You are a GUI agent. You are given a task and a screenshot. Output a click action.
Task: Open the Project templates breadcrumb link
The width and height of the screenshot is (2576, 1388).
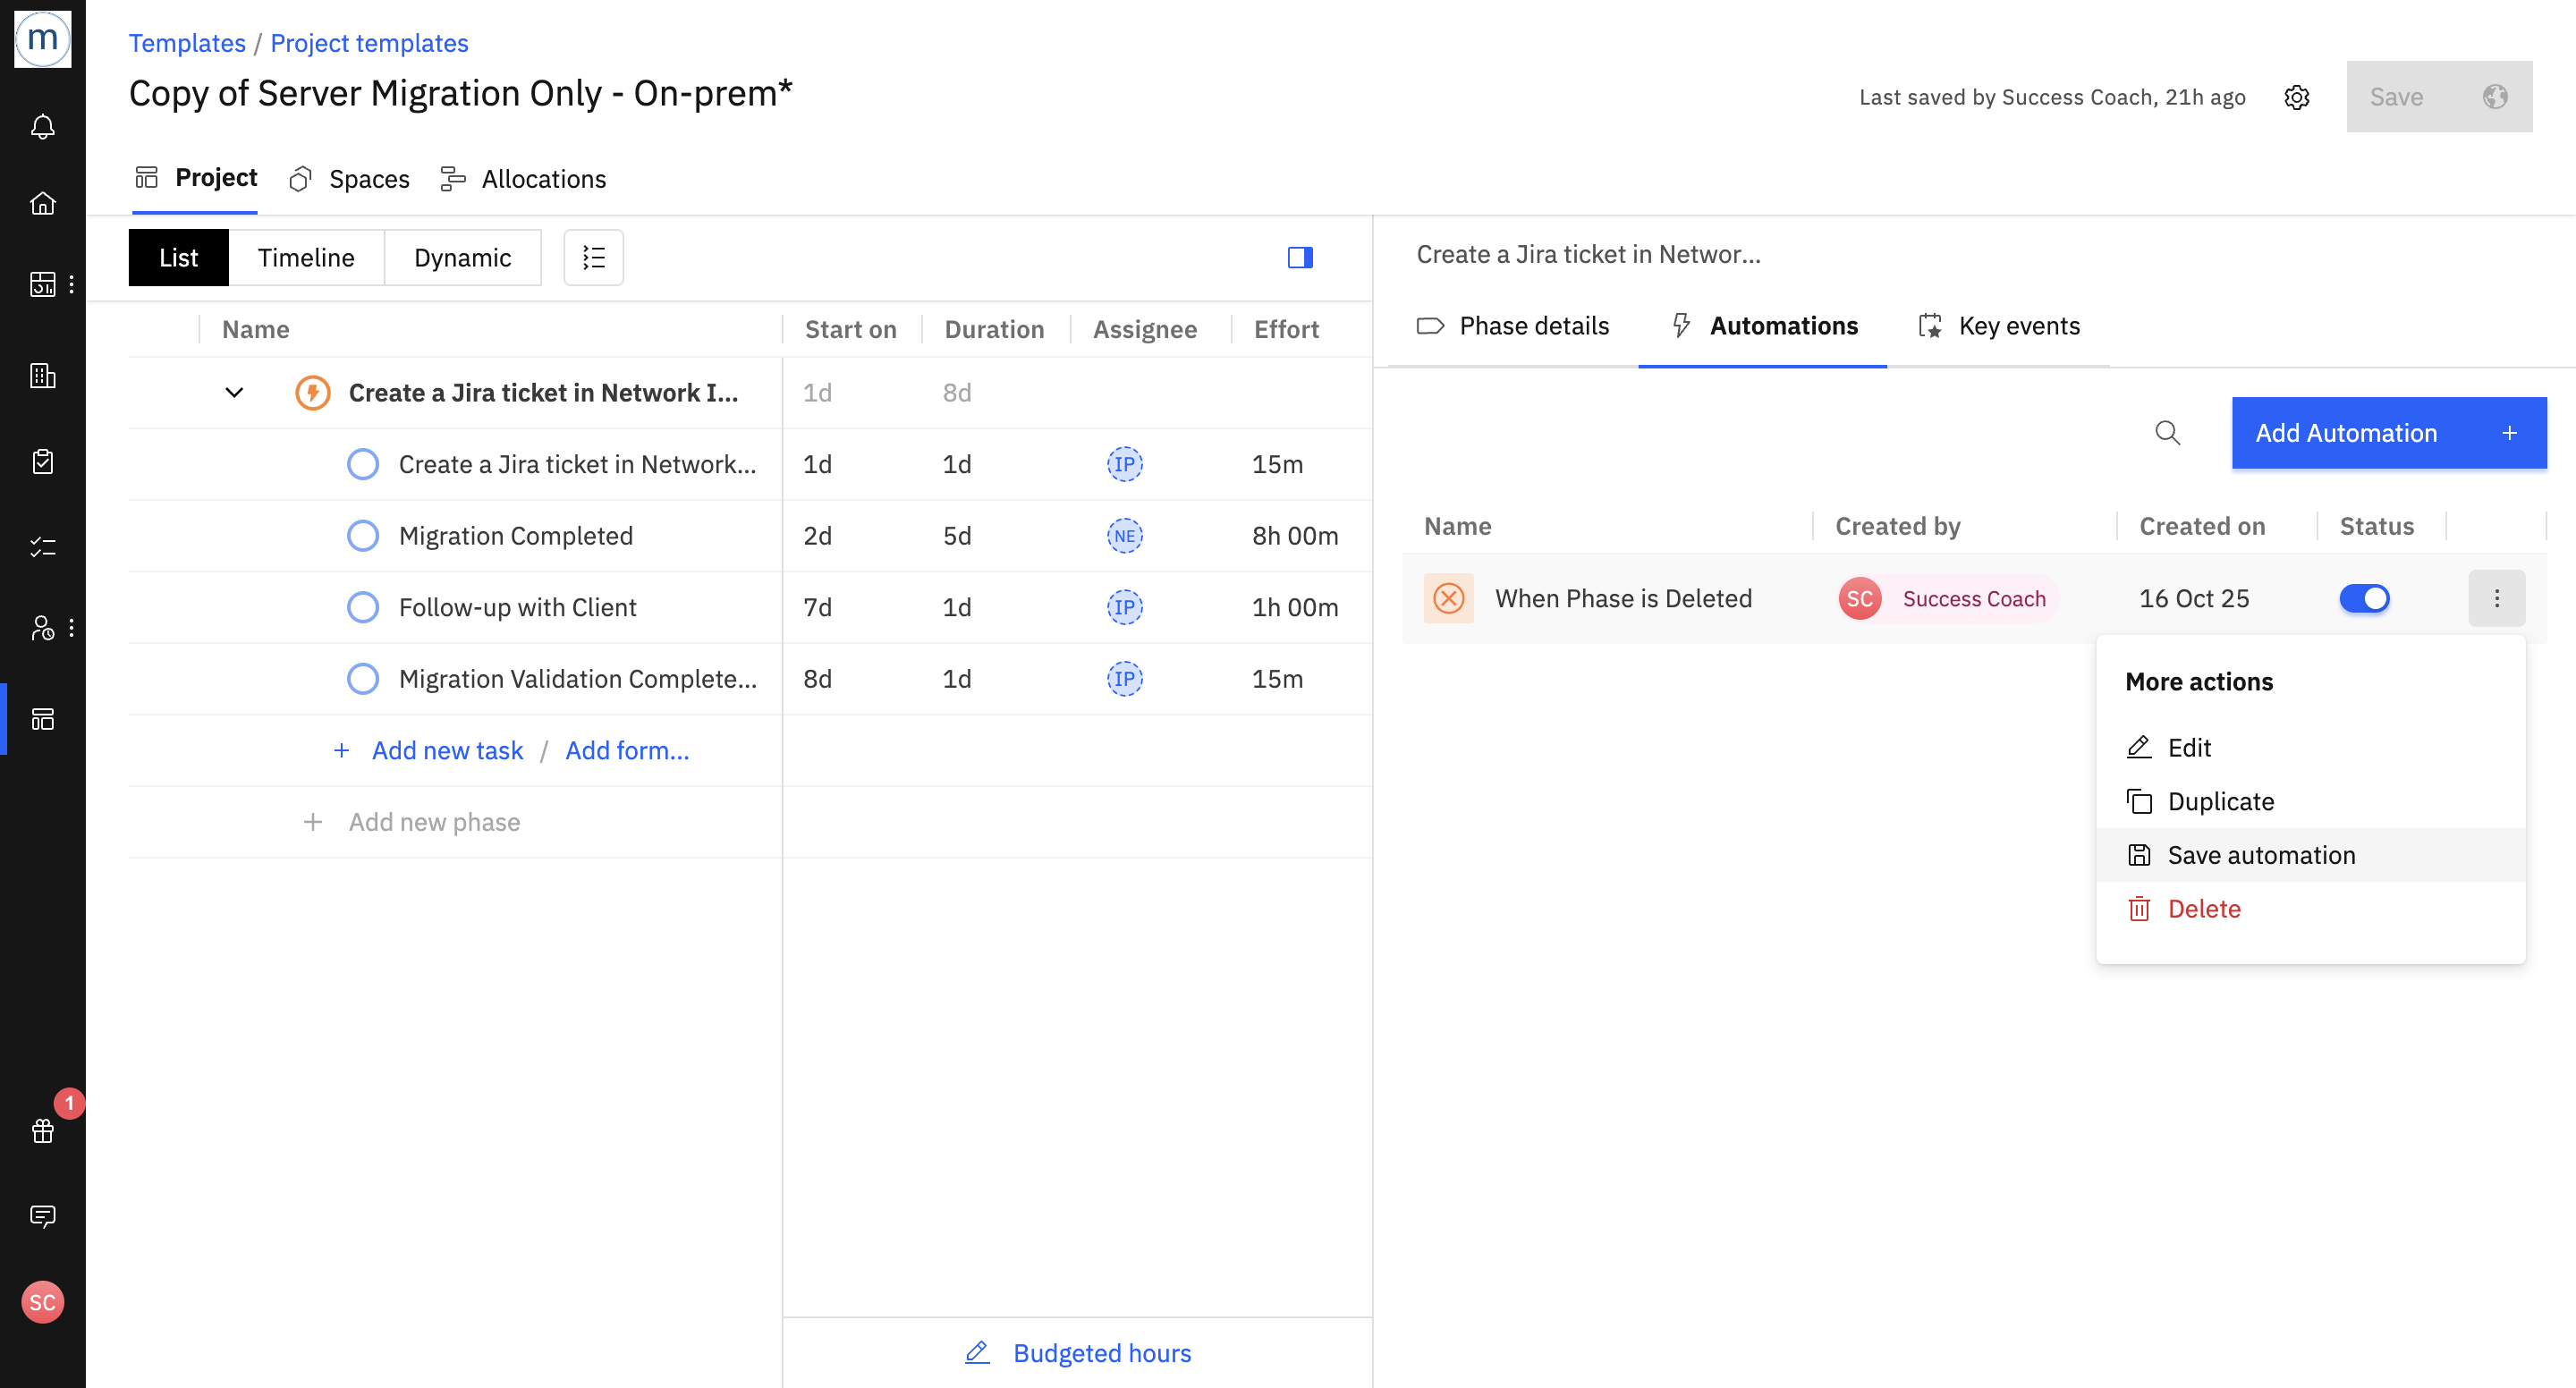(369, 43)
